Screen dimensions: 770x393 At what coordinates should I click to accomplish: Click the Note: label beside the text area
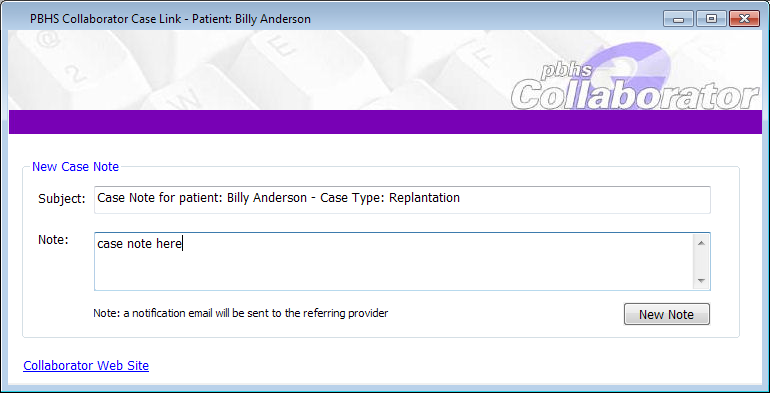tap(53, 240)
